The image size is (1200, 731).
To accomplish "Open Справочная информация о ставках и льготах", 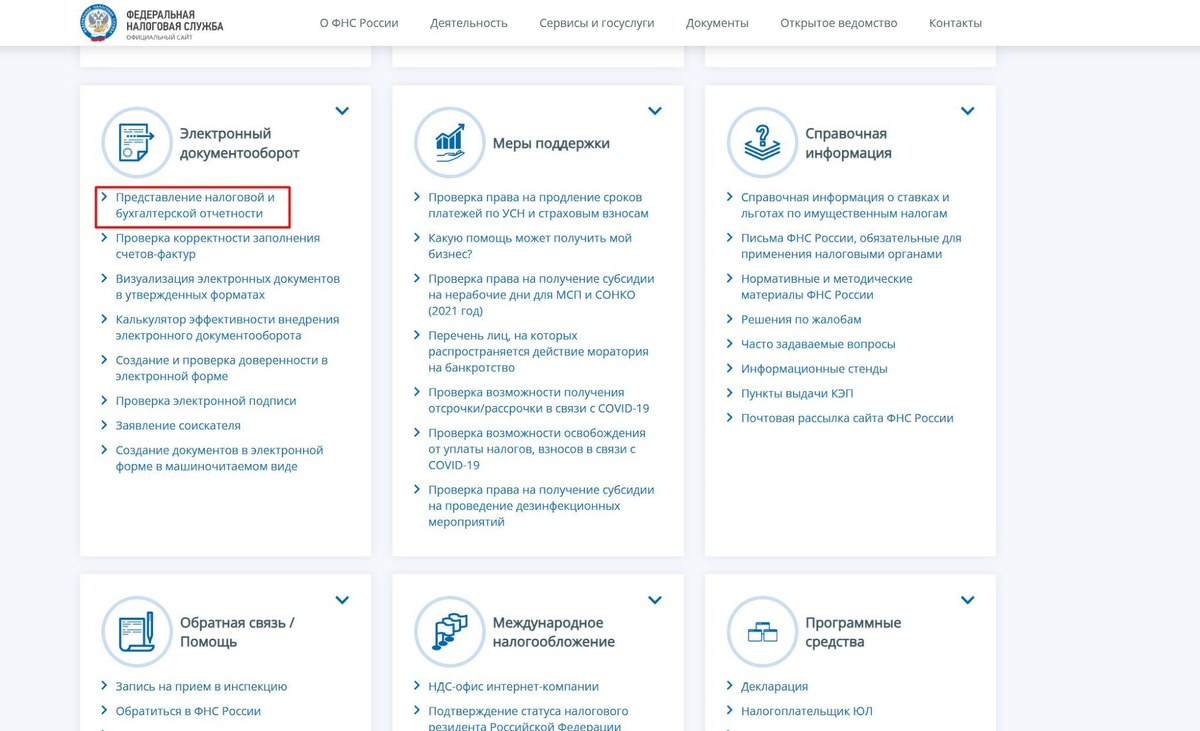I will 845,205.
